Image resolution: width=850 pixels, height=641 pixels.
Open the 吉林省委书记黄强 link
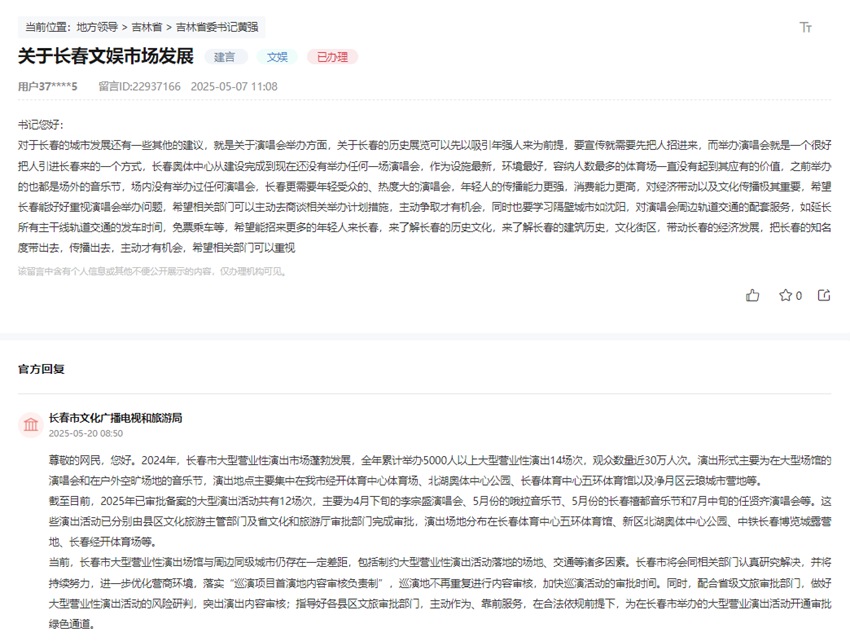click(x=216, y=28)
